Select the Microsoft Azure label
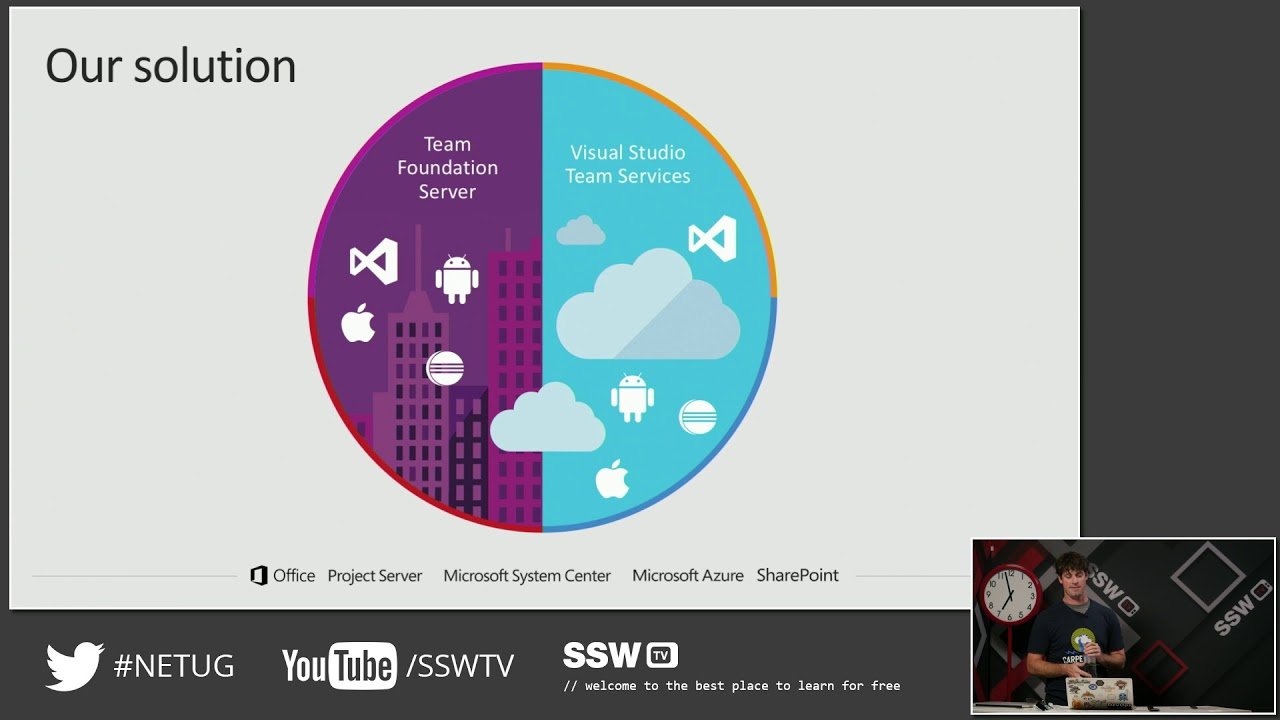 point(687,576)
